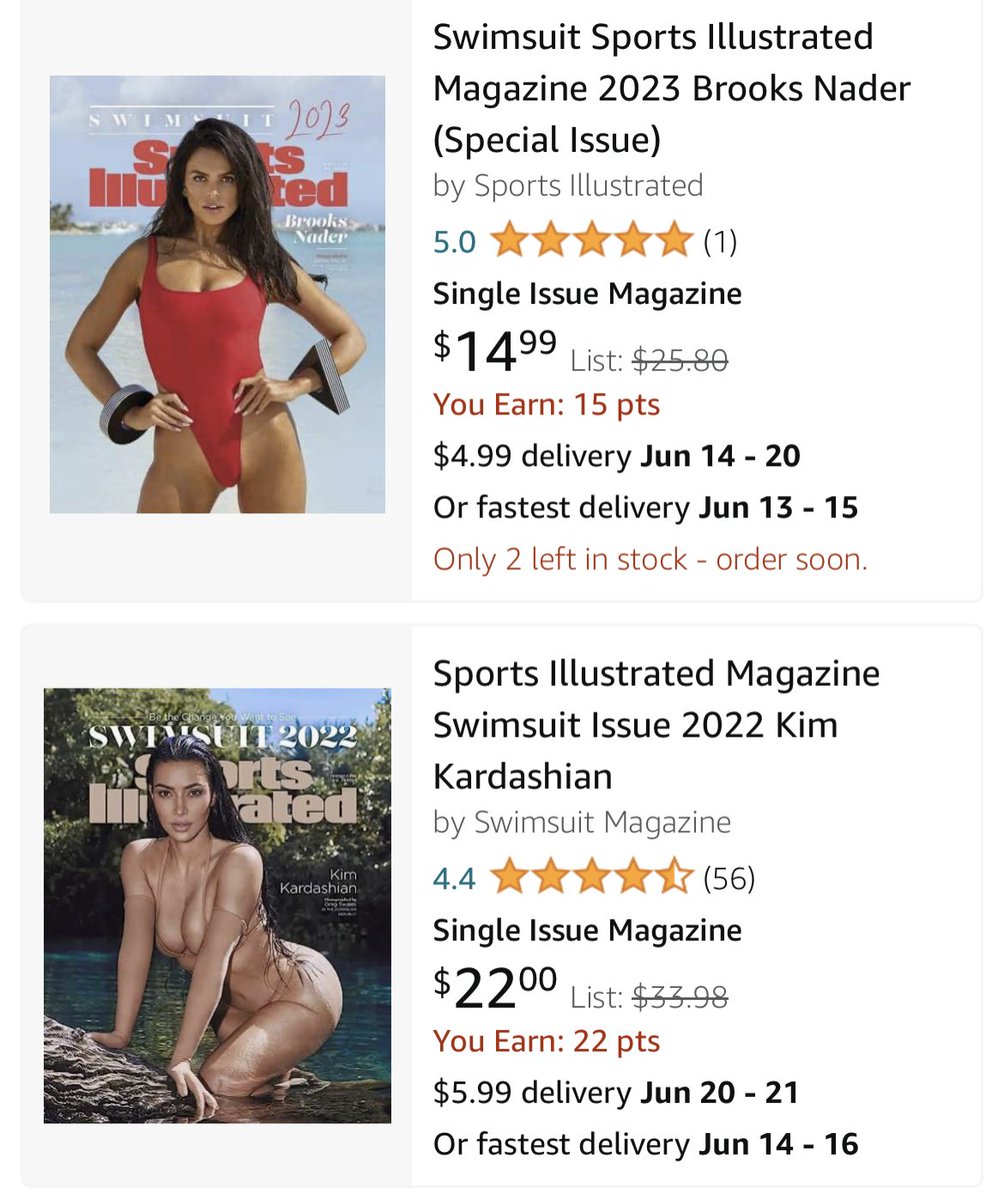The image size is (1004, 1200).
Task: View the (1) review count link
Action: click(720, 242)
